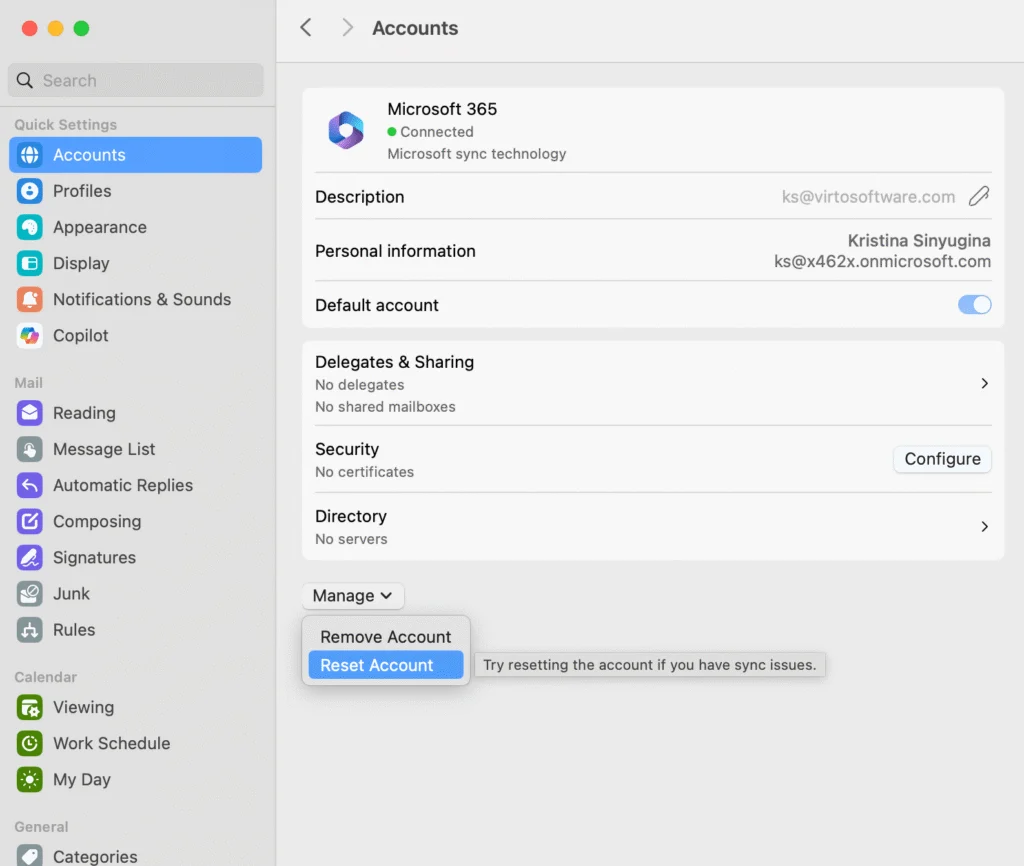This screenshot has height=866, width=1024.
Task: Open the Signatures icon
Action: [x=29, y=558]
